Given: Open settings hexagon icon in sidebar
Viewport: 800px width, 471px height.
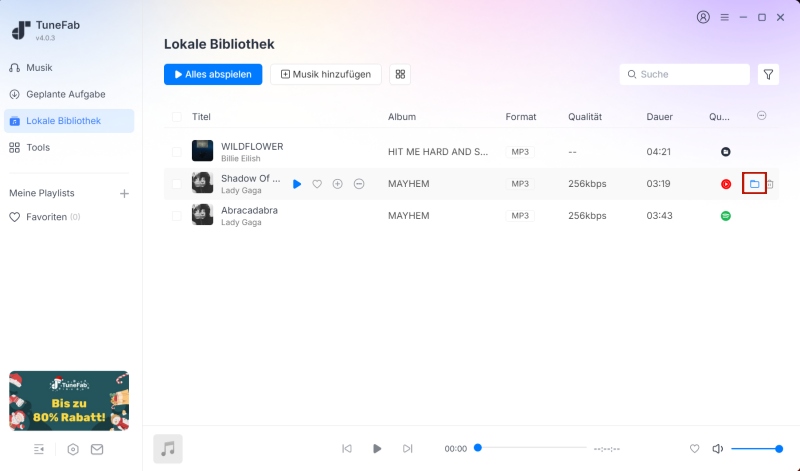Looking at the screenshot, I should (x=73, y=449).
